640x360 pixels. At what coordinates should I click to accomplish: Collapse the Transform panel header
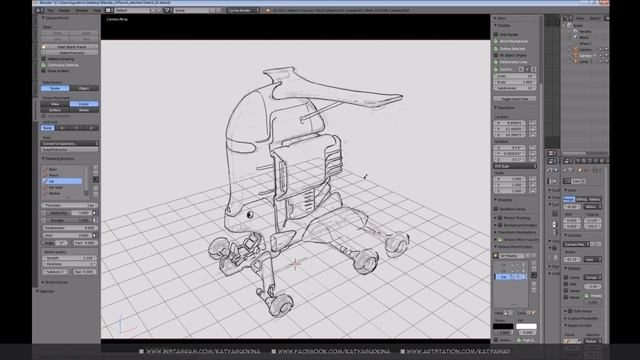504,108
